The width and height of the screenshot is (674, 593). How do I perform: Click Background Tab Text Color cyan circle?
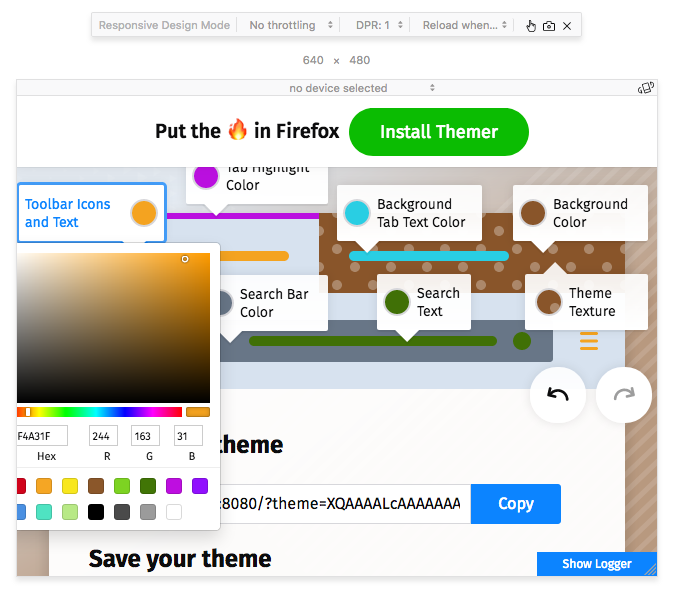[x=357, y=213]
